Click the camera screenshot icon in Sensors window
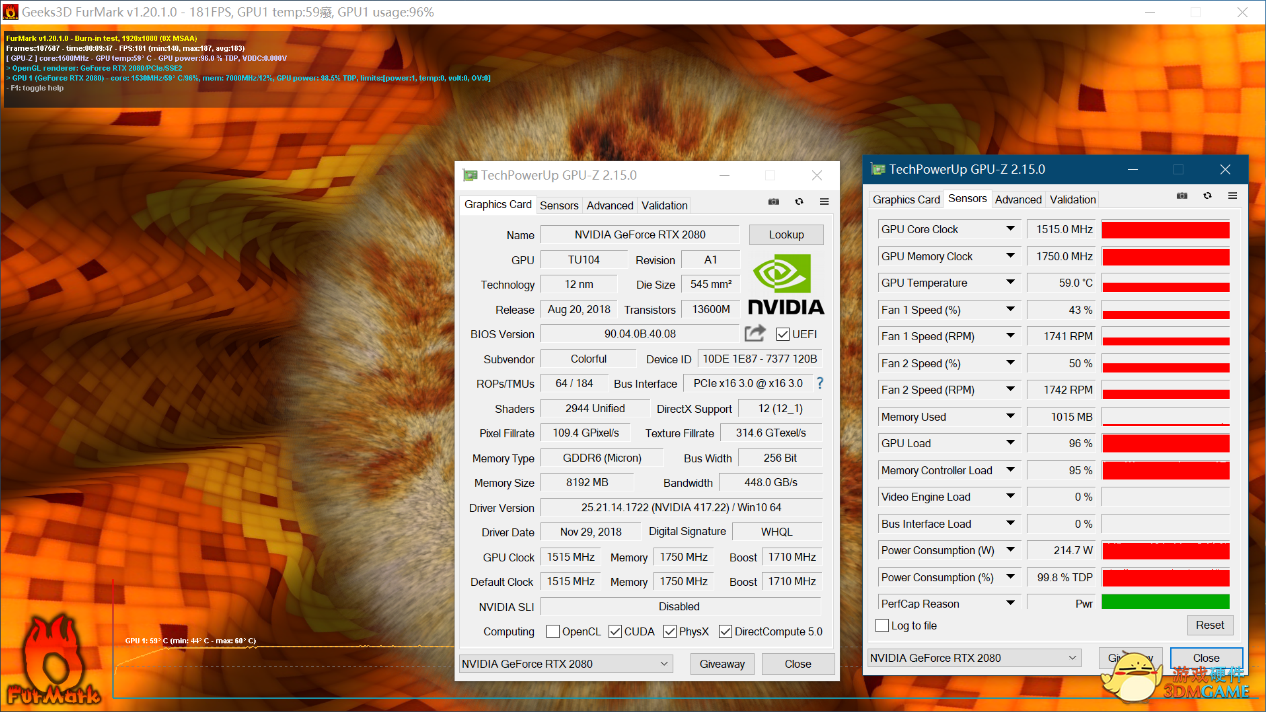Screen dimensions: 1266x712 click(x=1182, y=196)
